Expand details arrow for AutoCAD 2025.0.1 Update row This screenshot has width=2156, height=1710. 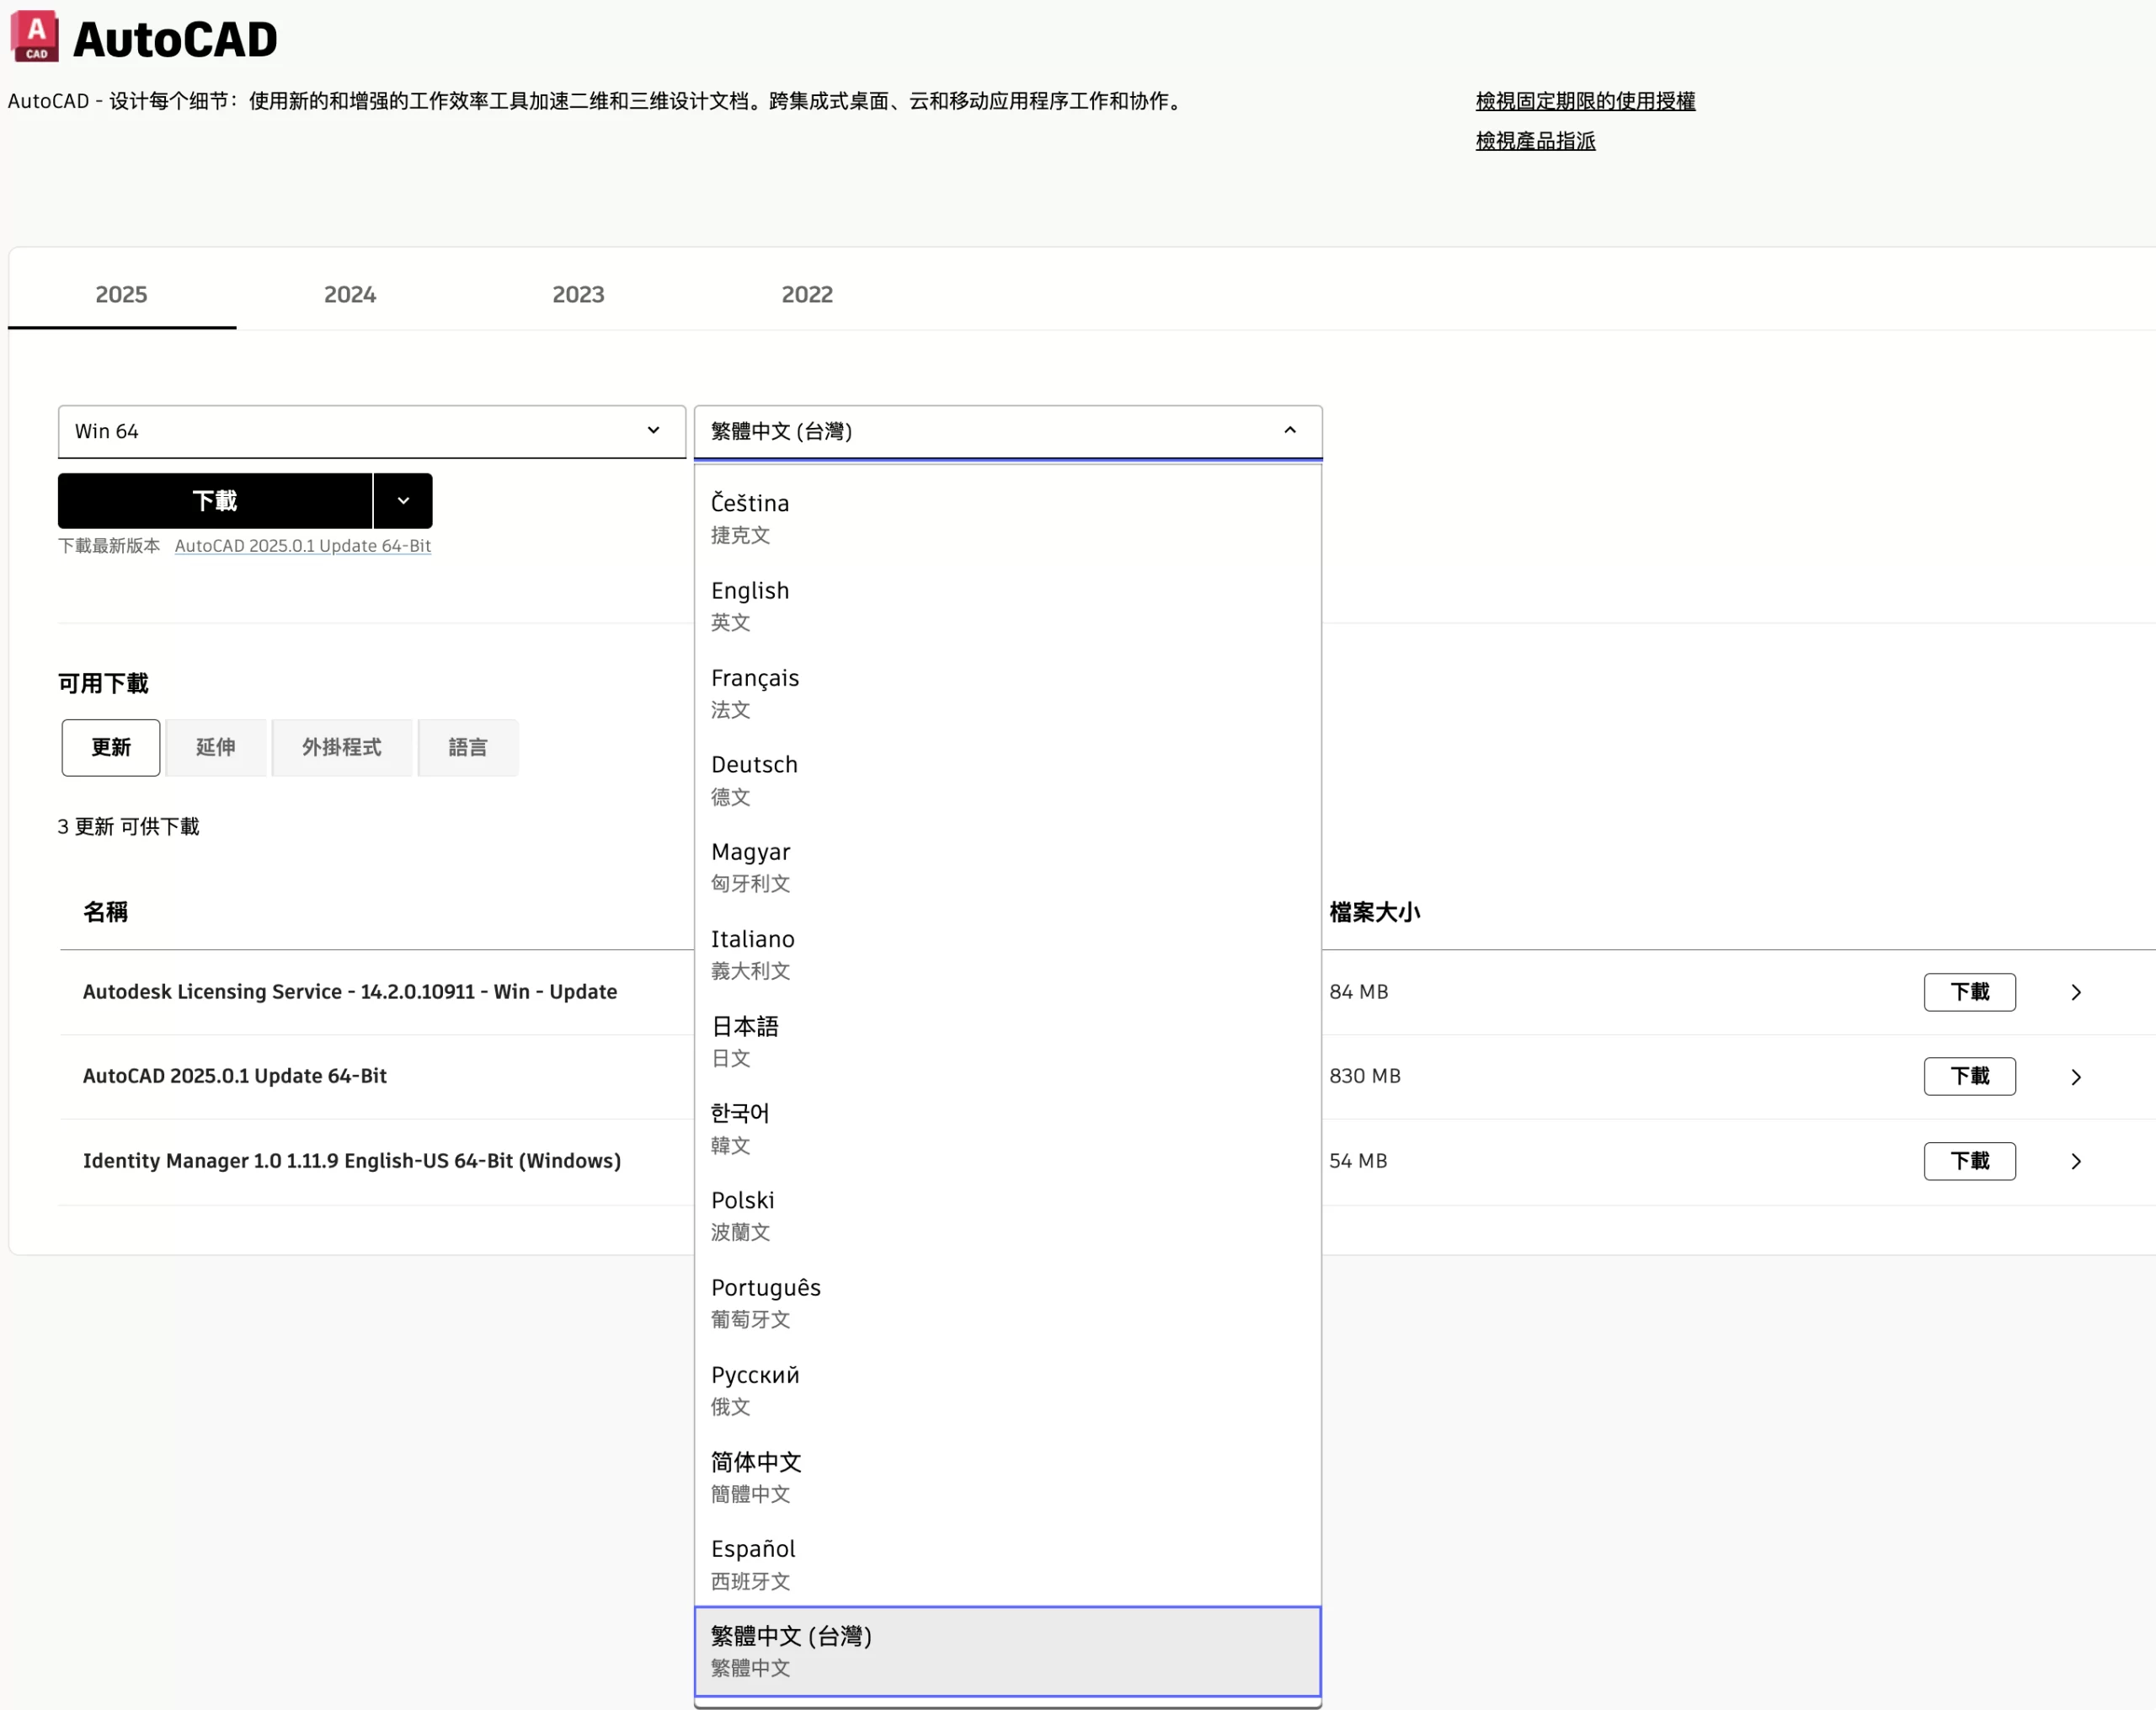coord(2075,1077)
